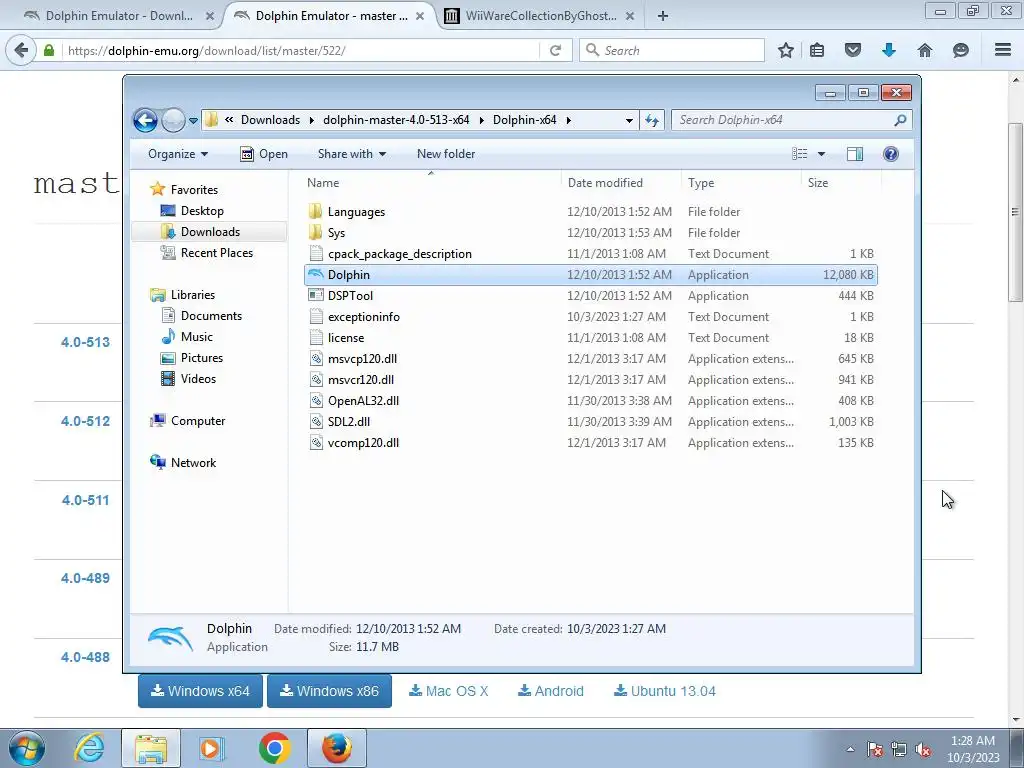Screen dimensions: 1024x768
Task: Select the cpack_package_description text file
Action: coord(590,253)
